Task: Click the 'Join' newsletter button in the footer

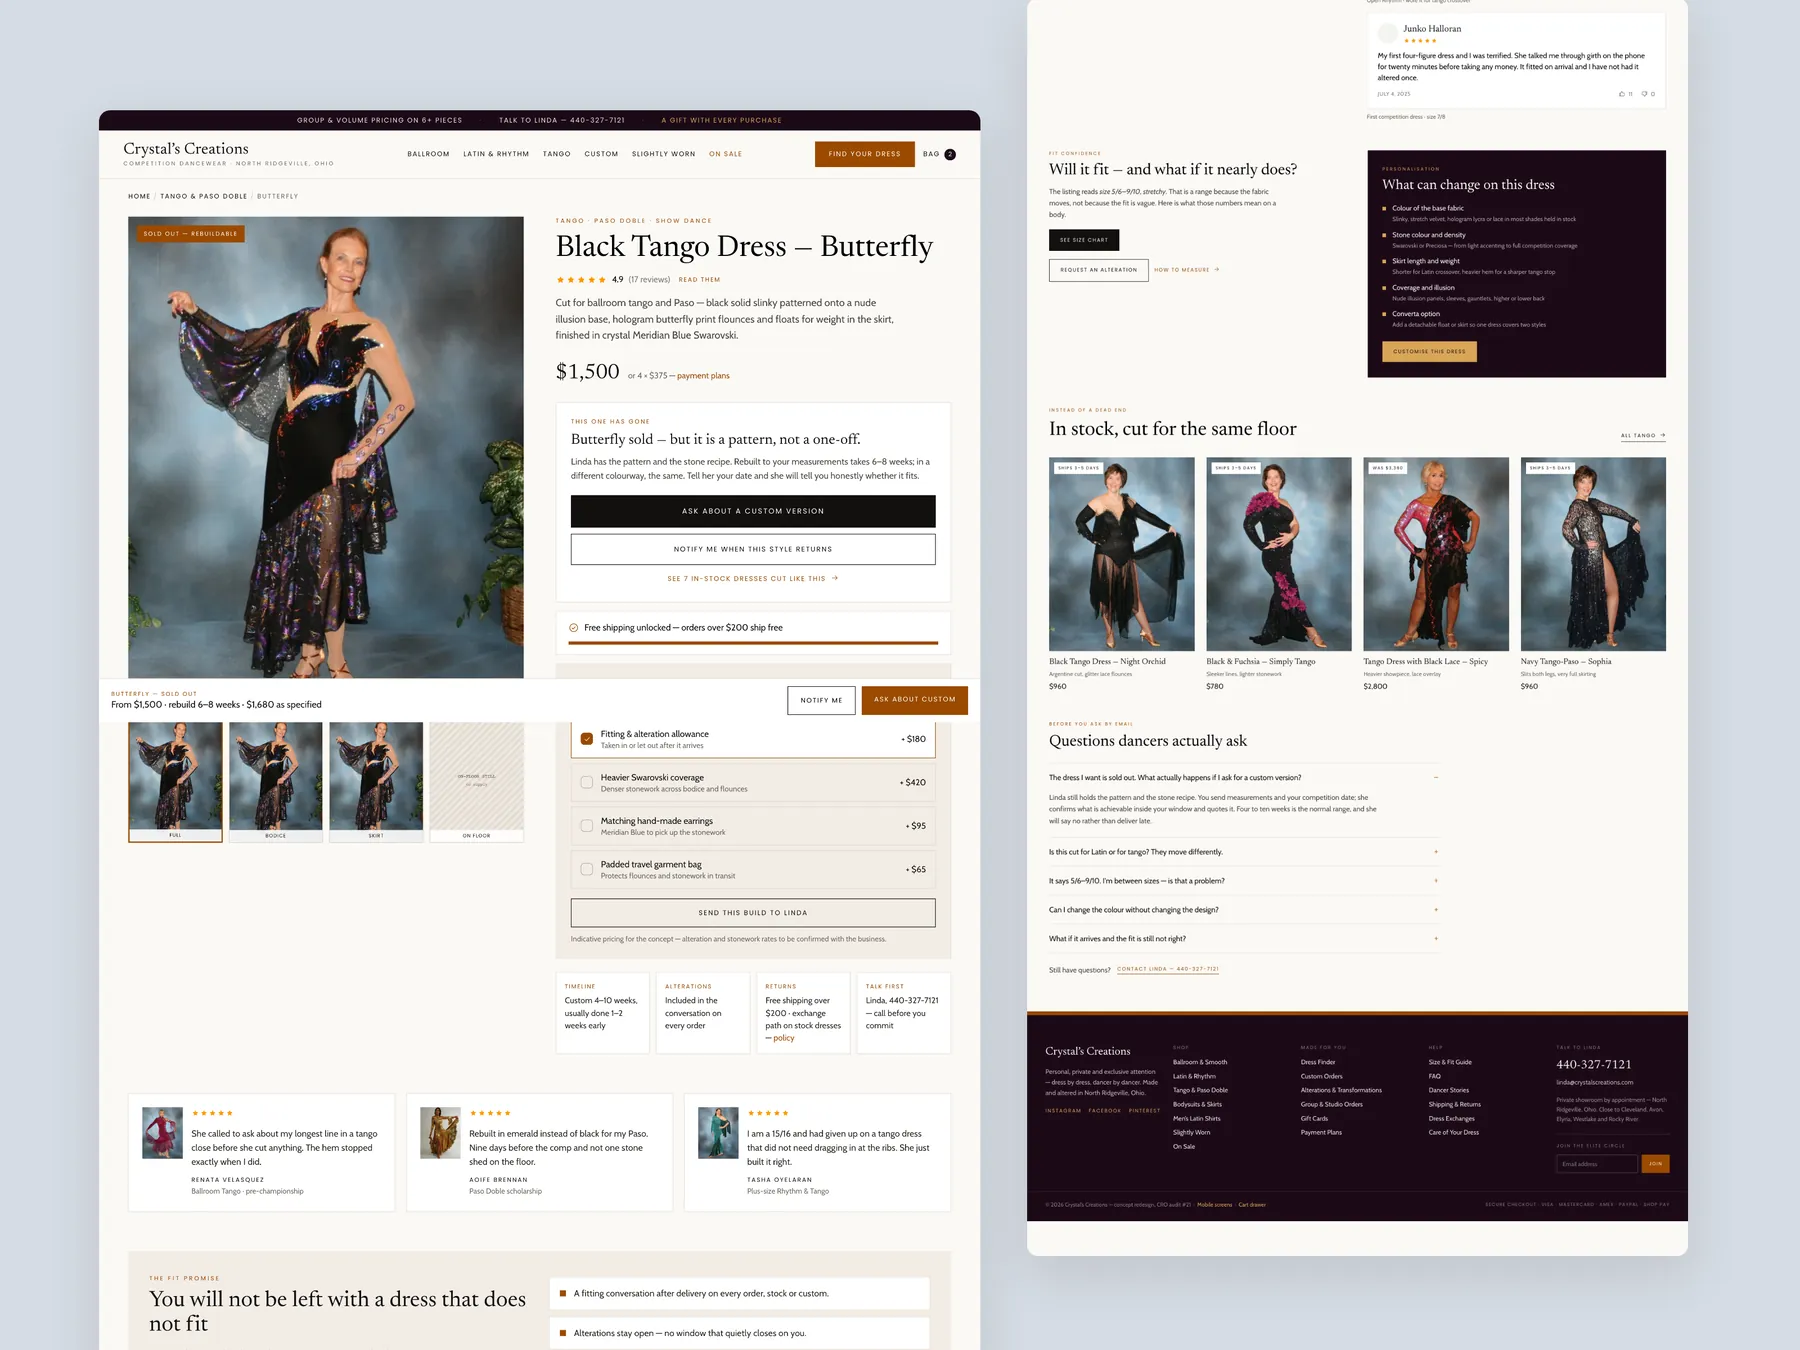Action: (1656, 1164)
